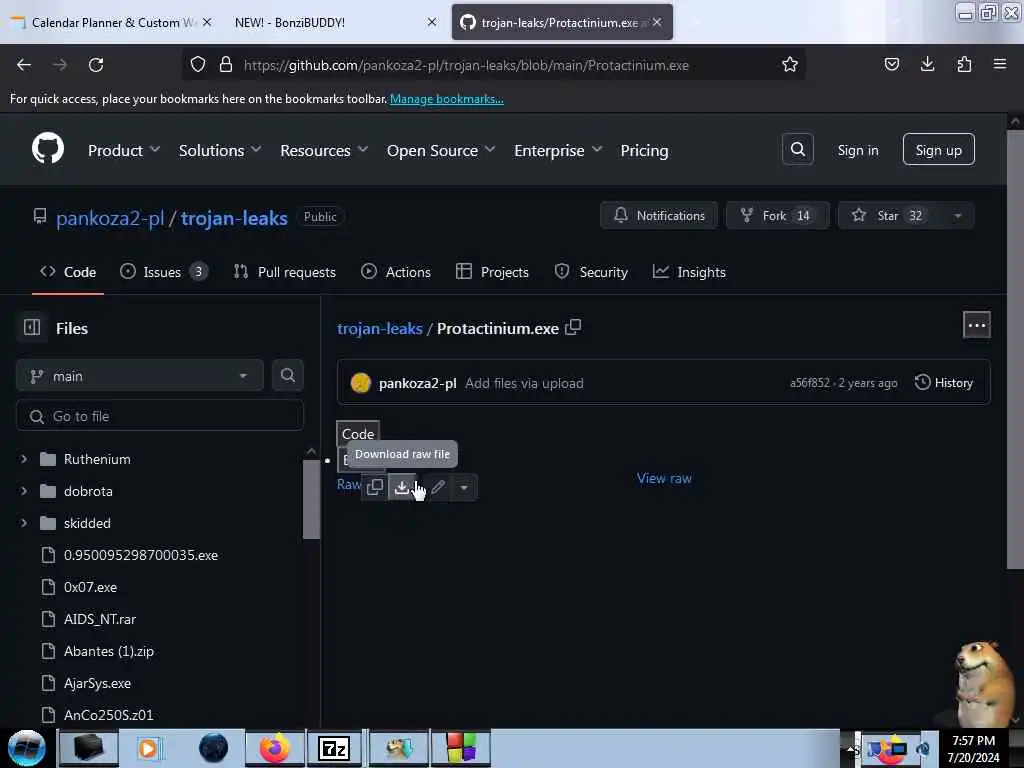This screenshot has height=768, width=1024.
Task: Click the Save to Pocket icon
Action: [x=891, y=64]
